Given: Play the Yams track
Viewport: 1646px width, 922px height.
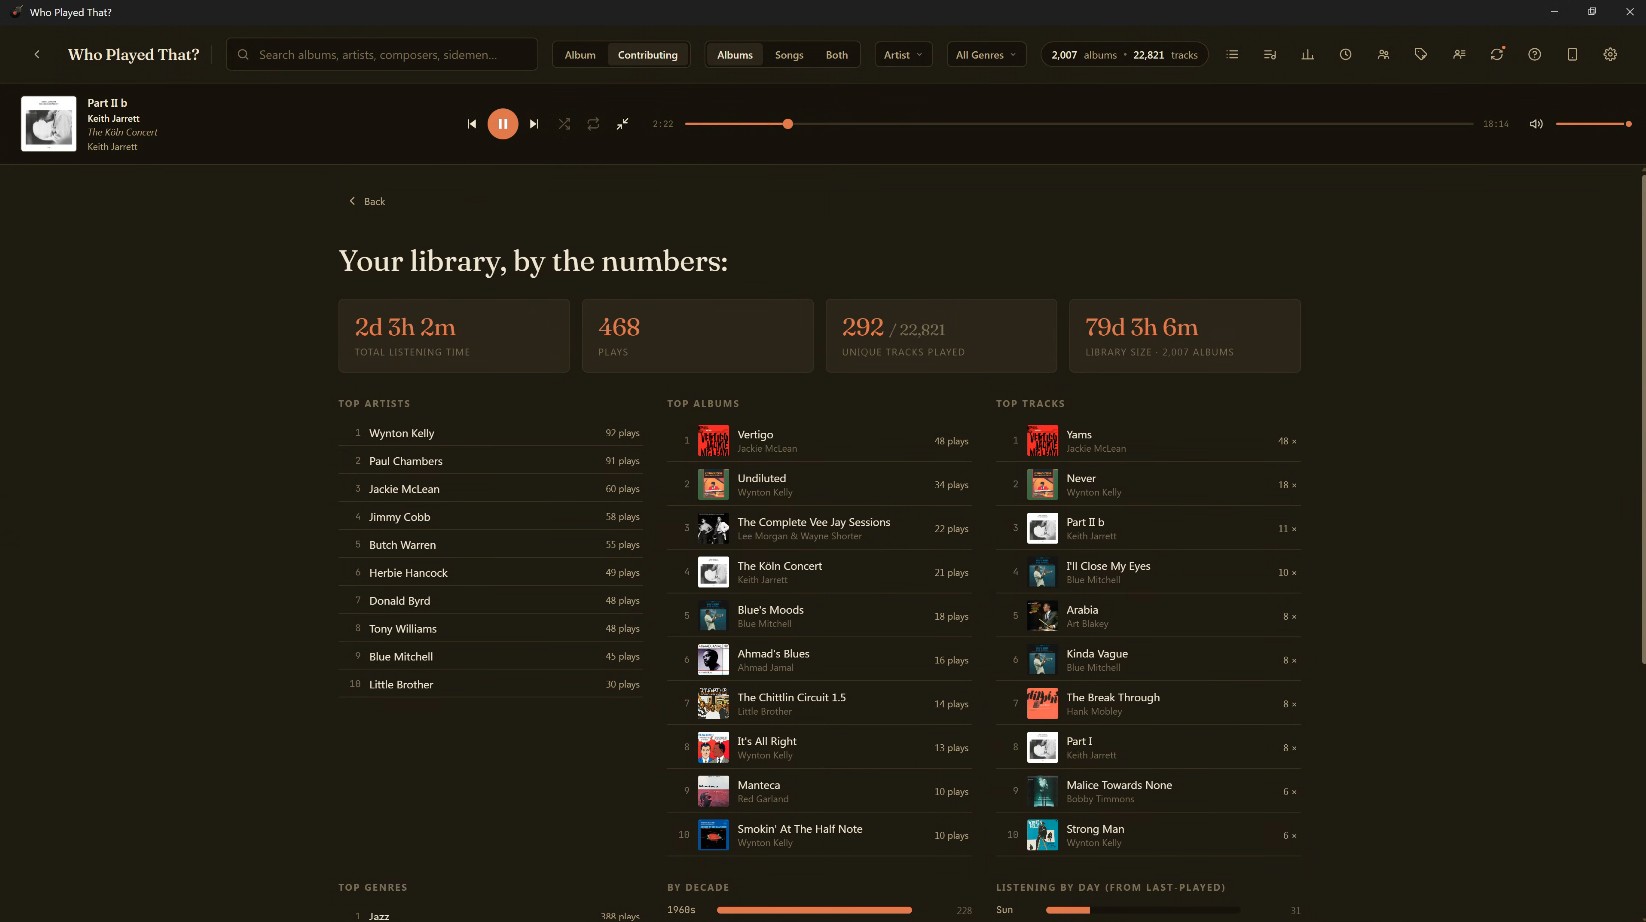Looking at the screenshot, I should (1148, 441).
